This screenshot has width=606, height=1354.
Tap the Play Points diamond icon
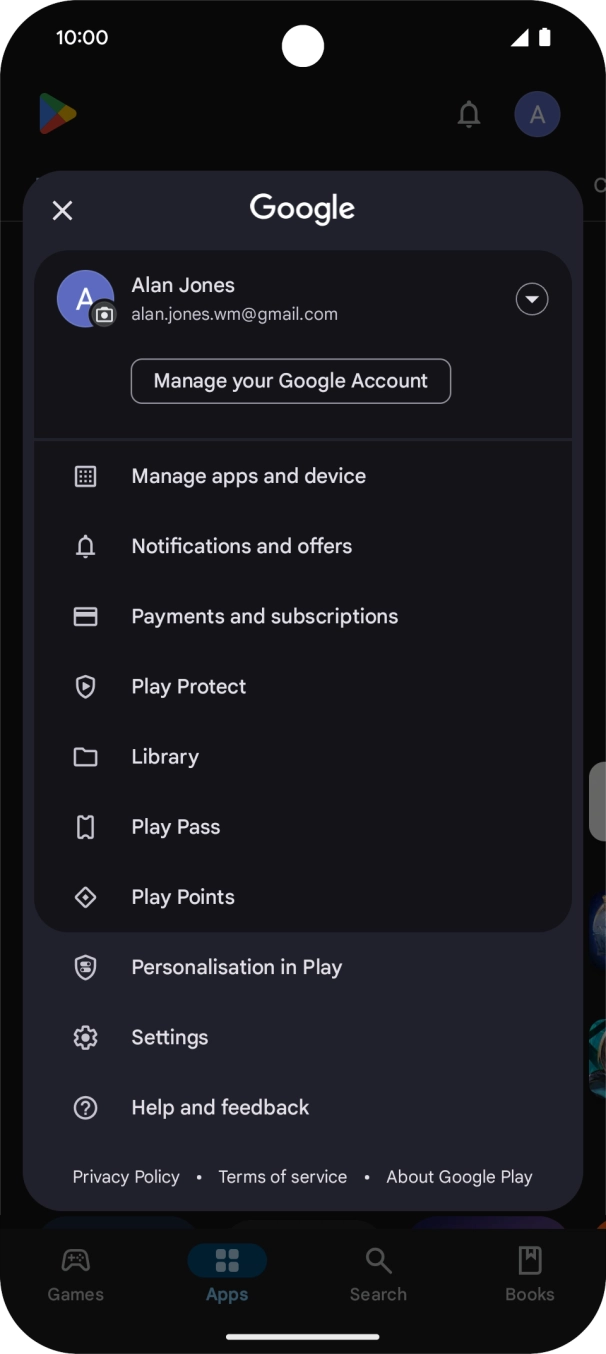[85, 897]
